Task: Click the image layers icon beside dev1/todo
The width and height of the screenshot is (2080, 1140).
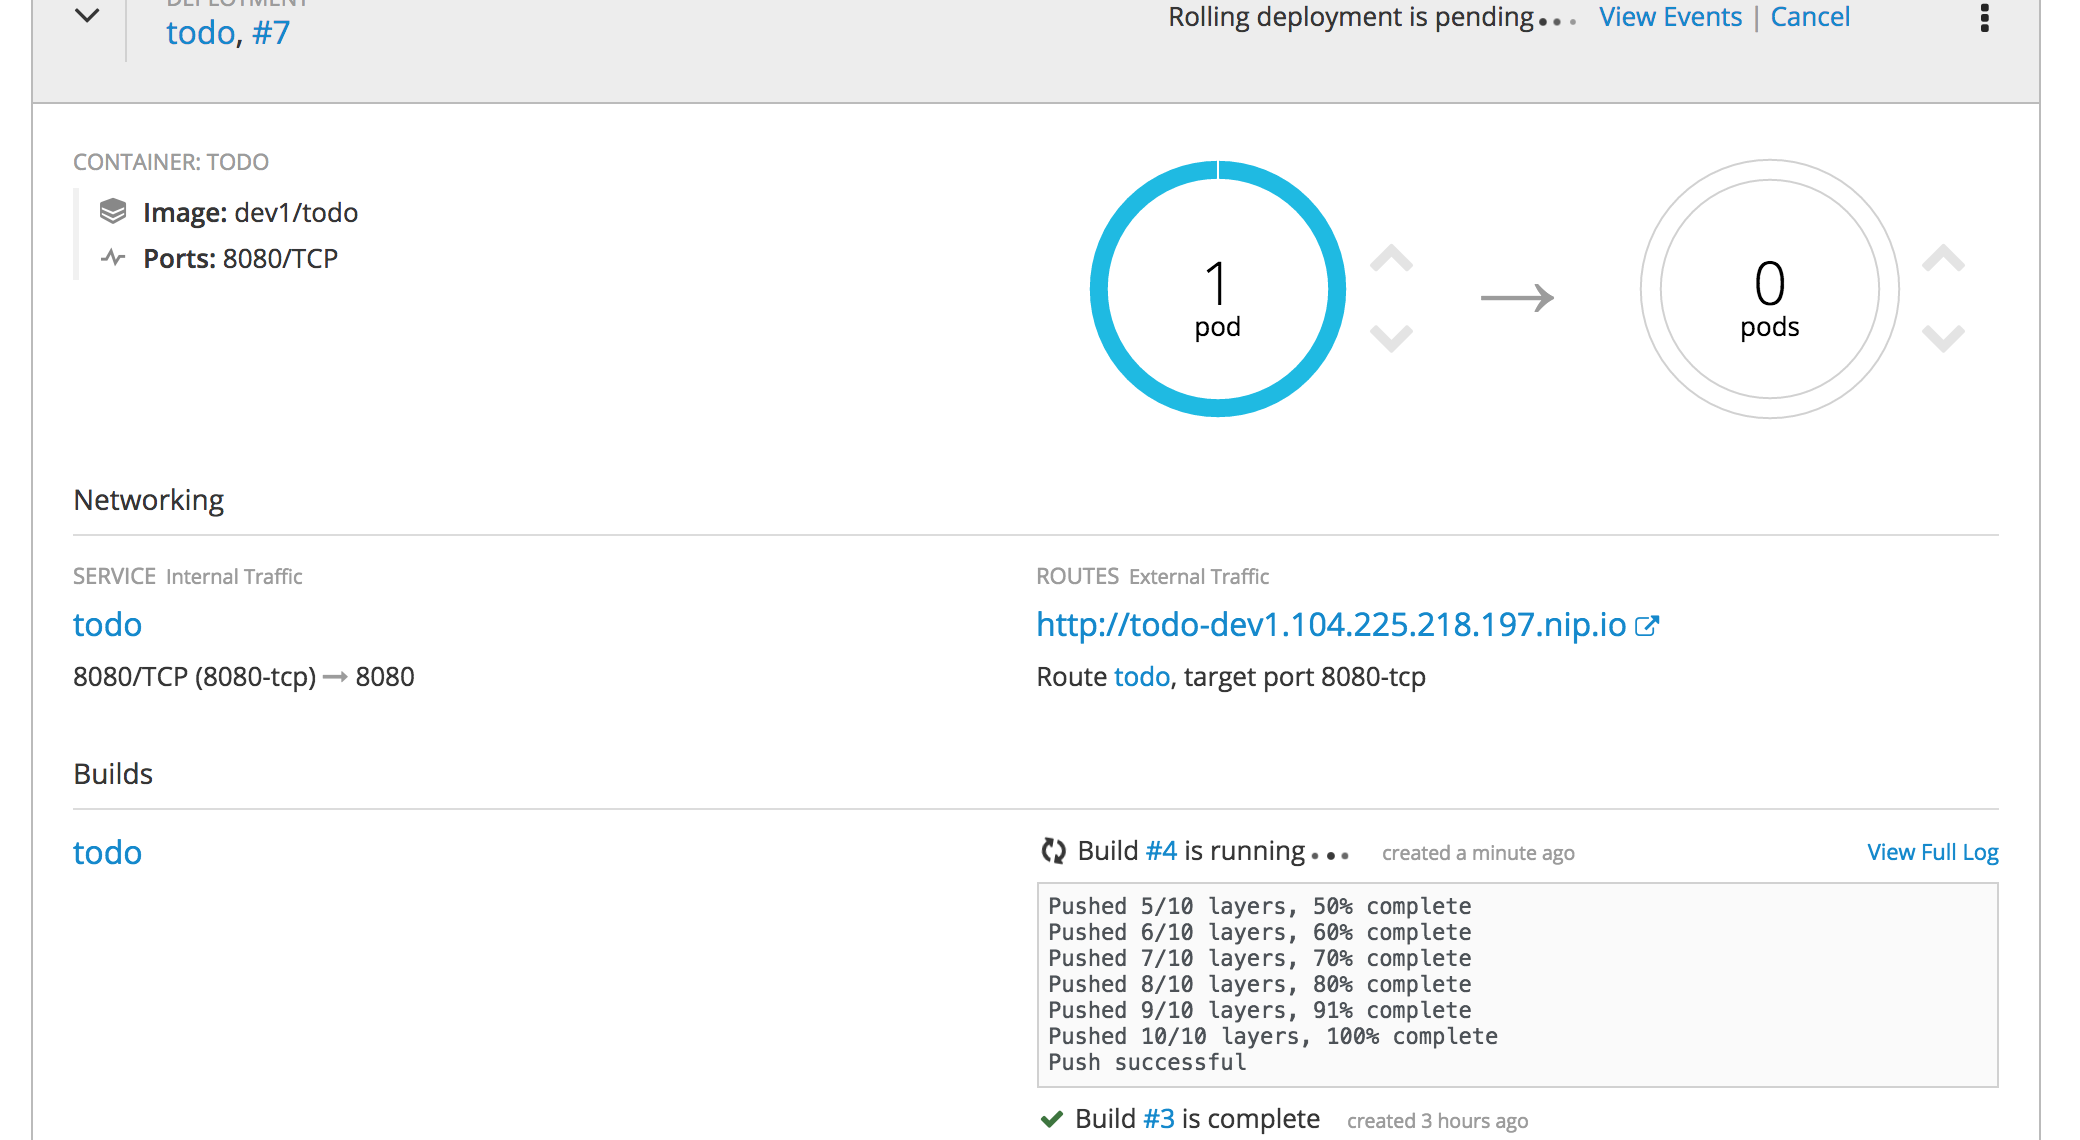Action: click(x=113, y=211)
